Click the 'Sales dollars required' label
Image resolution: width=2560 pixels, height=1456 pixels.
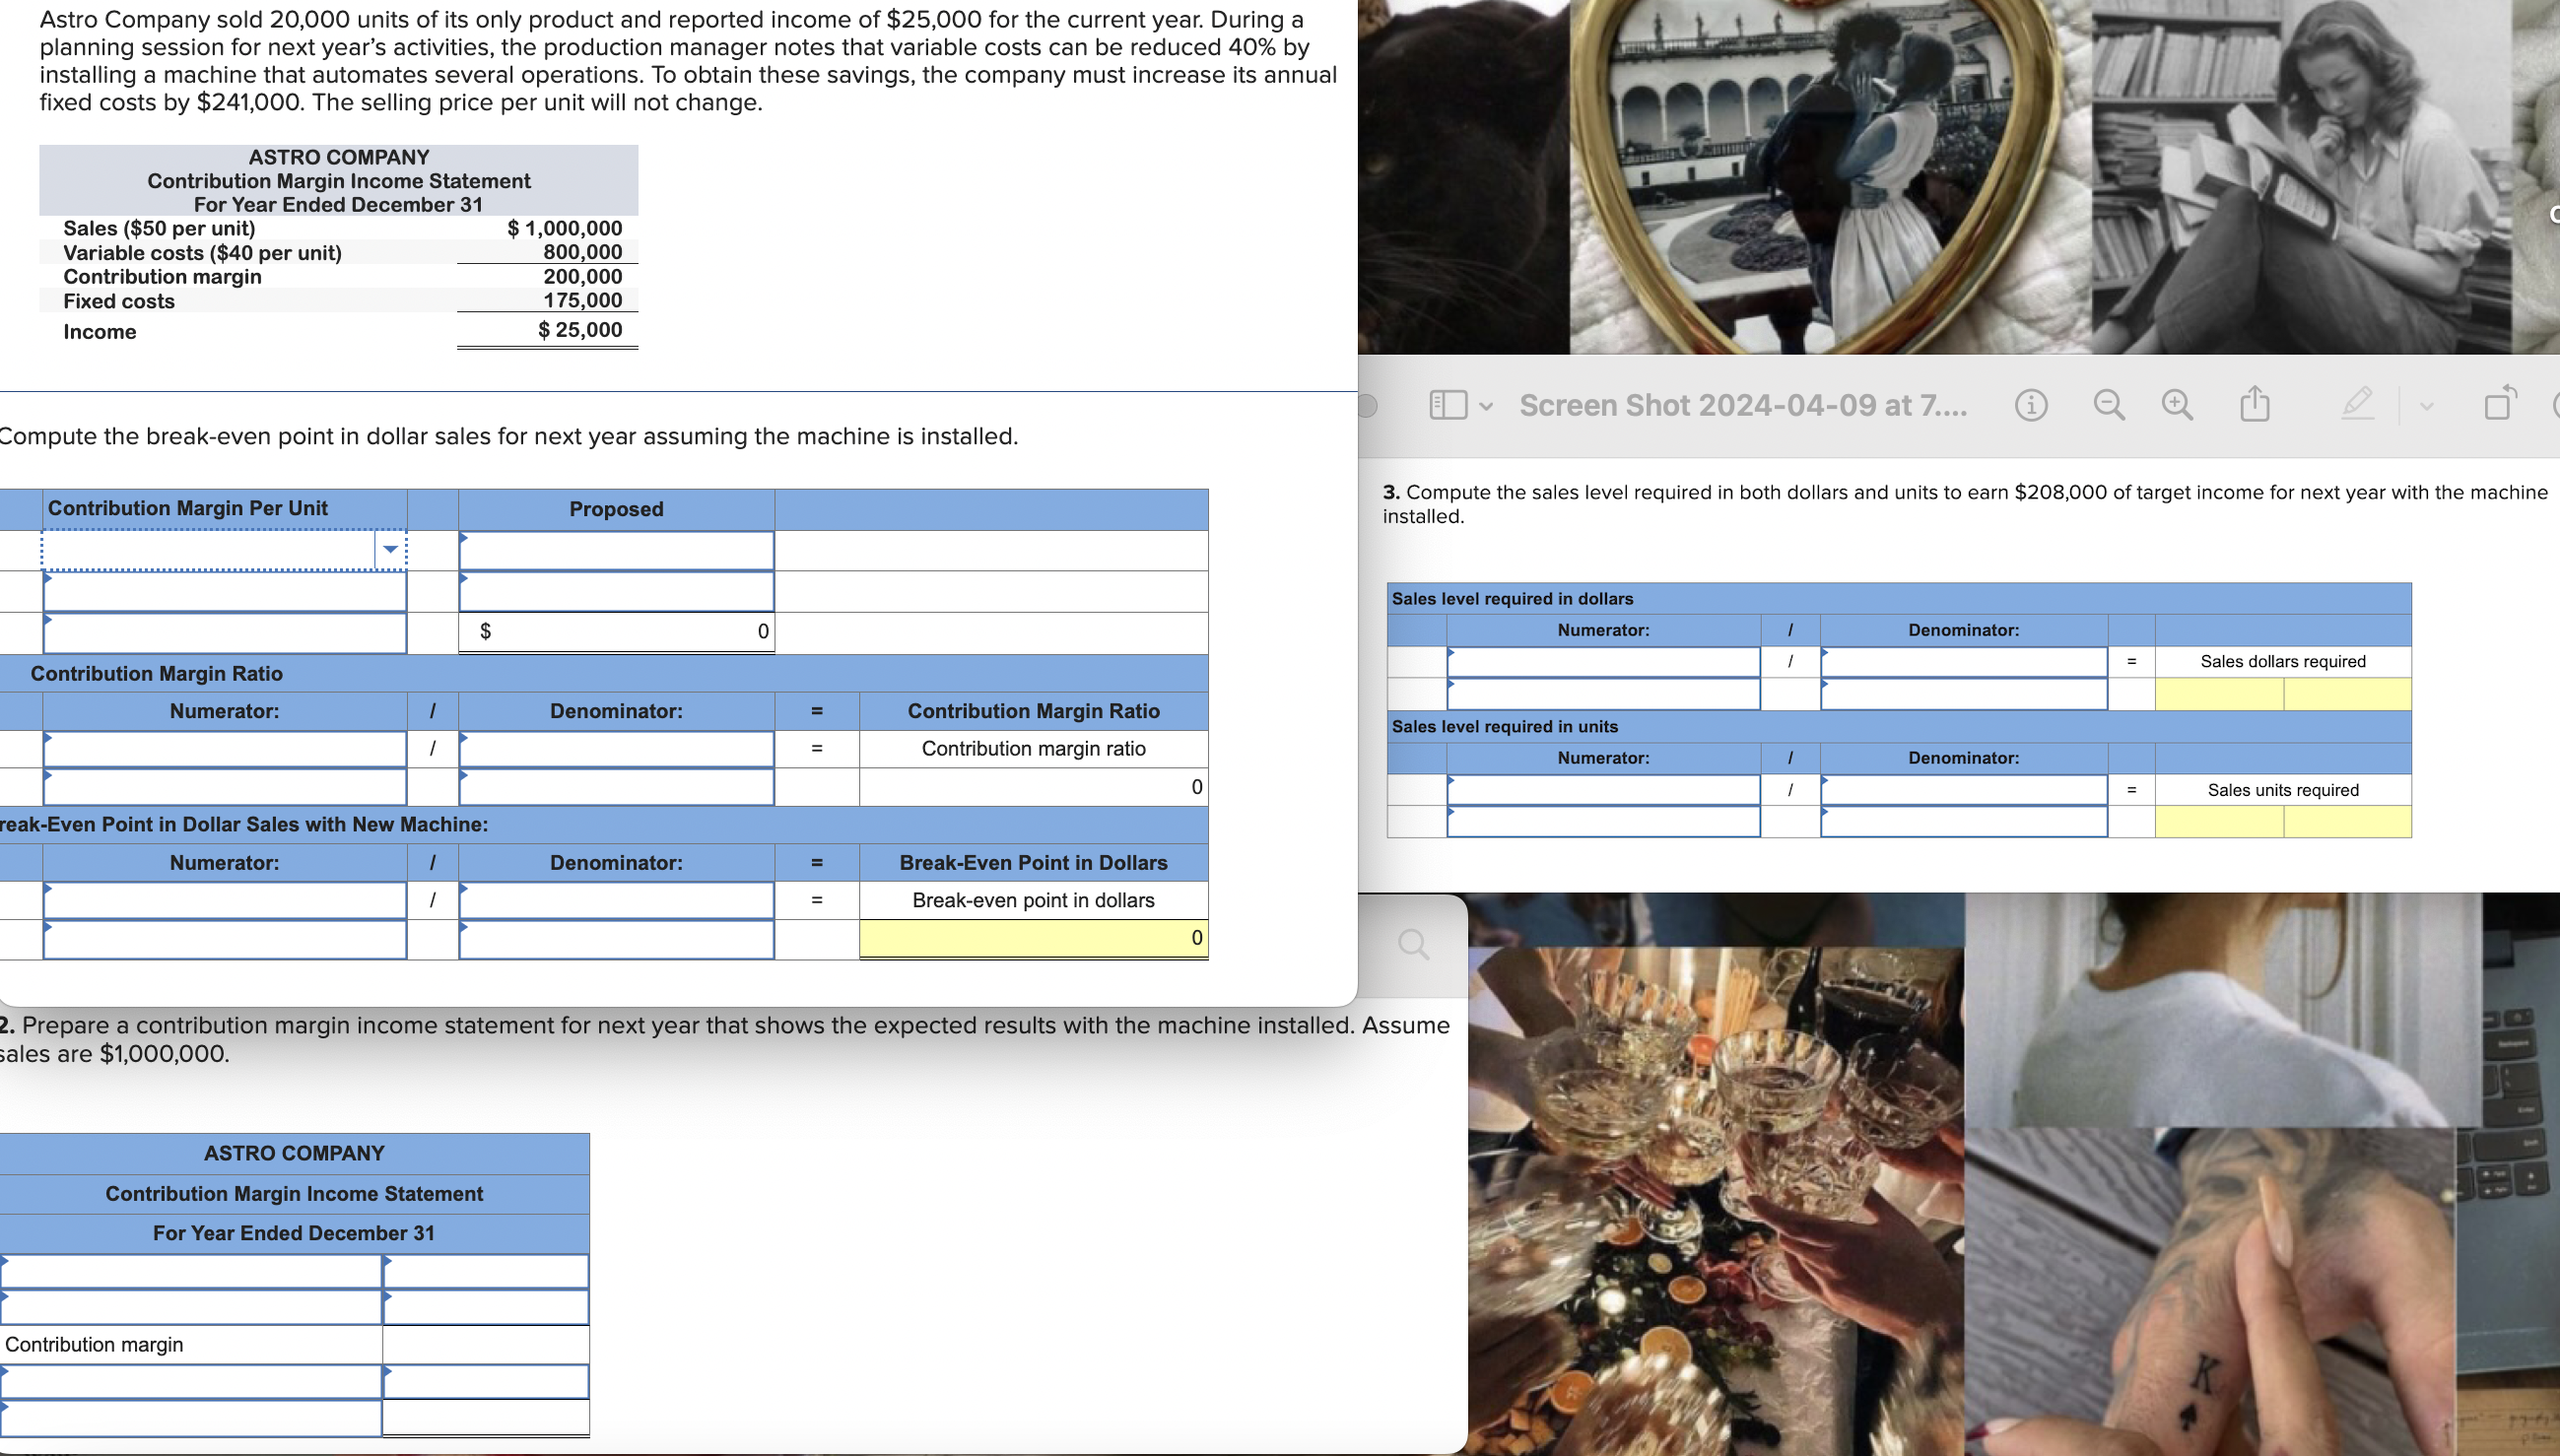pyautogui.click(x=2283, y=662)
